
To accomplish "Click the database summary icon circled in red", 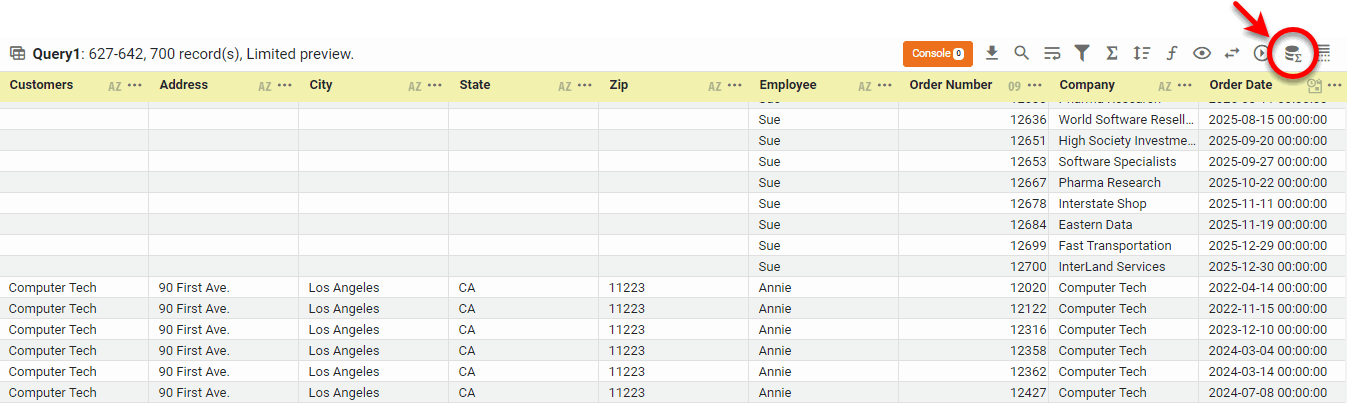I will (1293, 54).
